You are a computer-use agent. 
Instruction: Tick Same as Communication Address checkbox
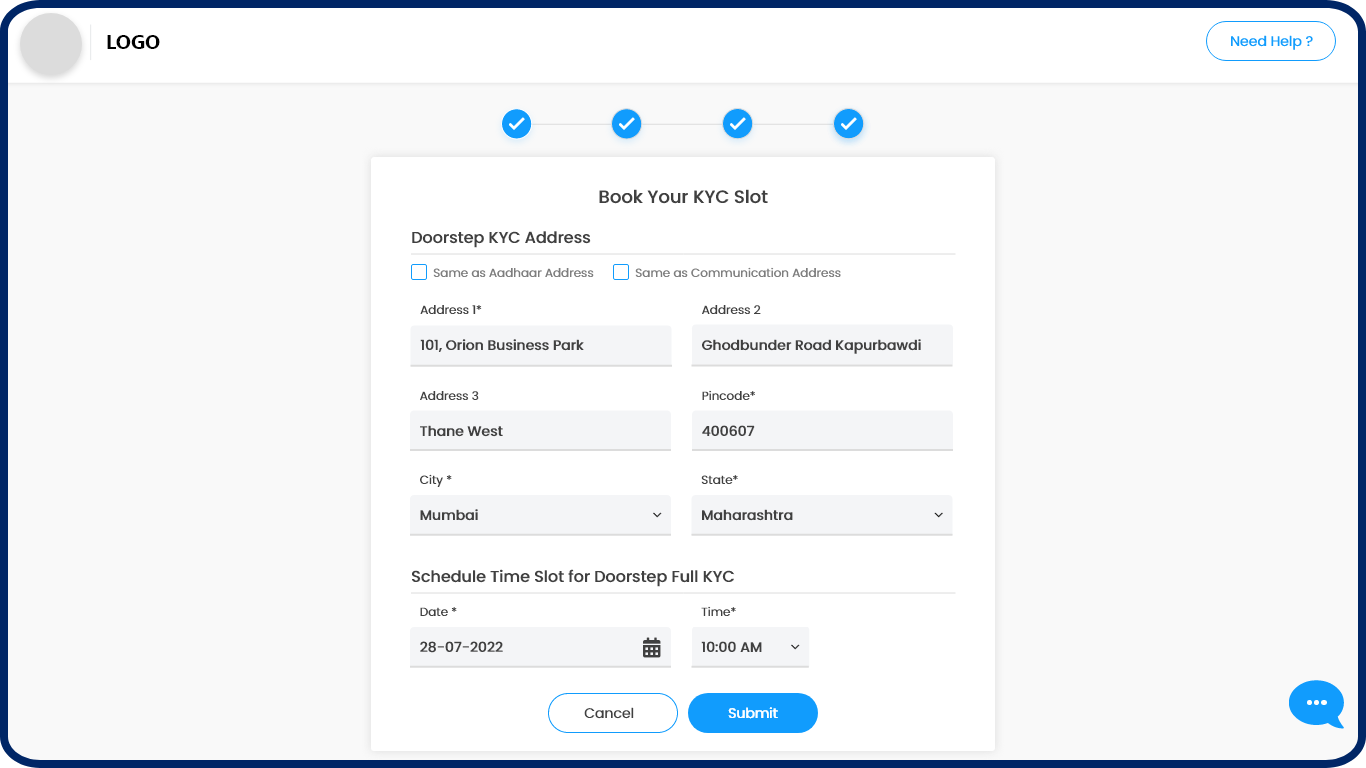pyautogui.click(x=621, y=272)
